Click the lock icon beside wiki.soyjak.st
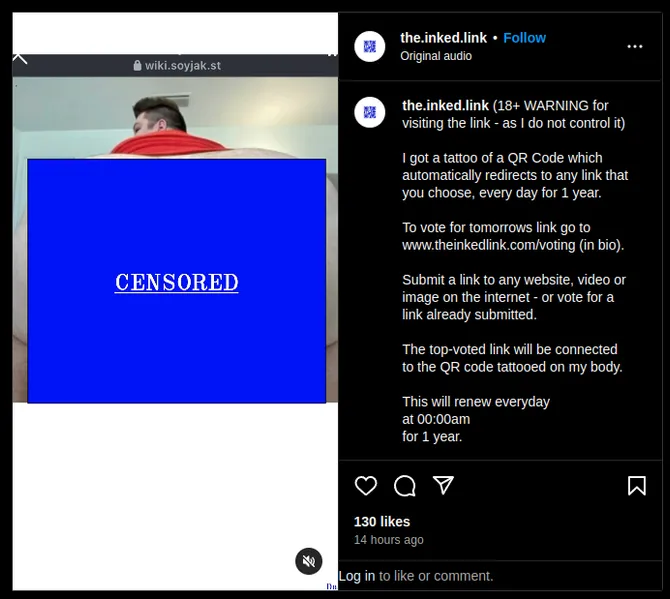 [x=137, y=65]
